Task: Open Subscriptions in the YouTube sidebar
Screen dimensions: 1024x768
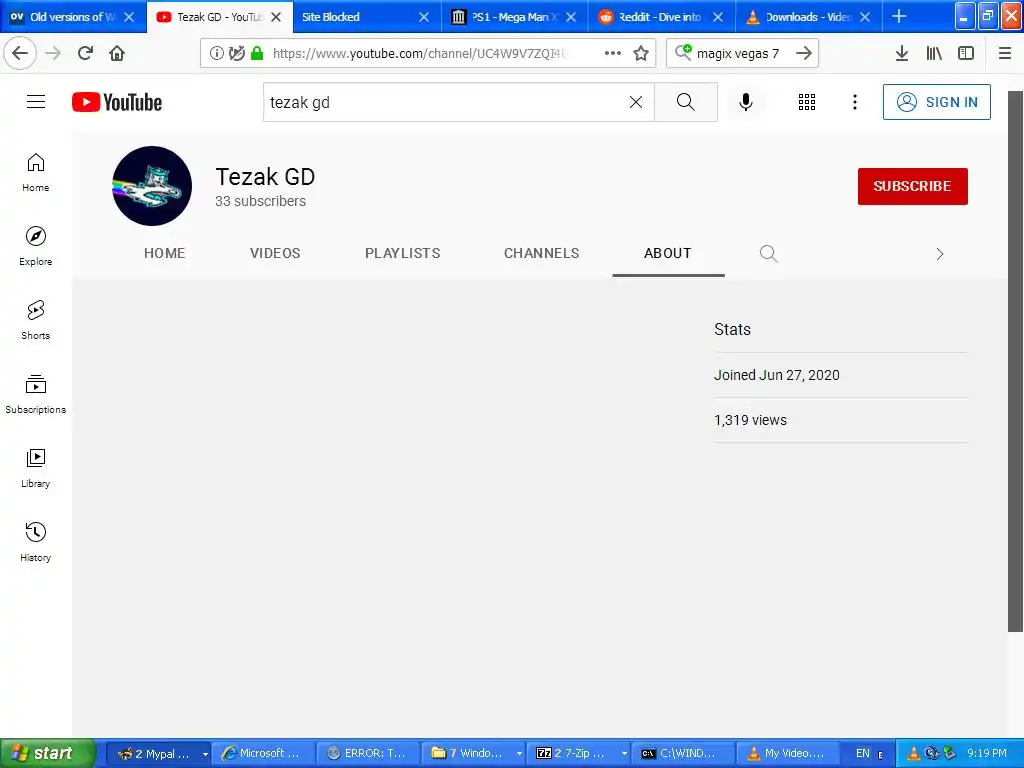Action: pyautogui.click(x=36, y=394)
